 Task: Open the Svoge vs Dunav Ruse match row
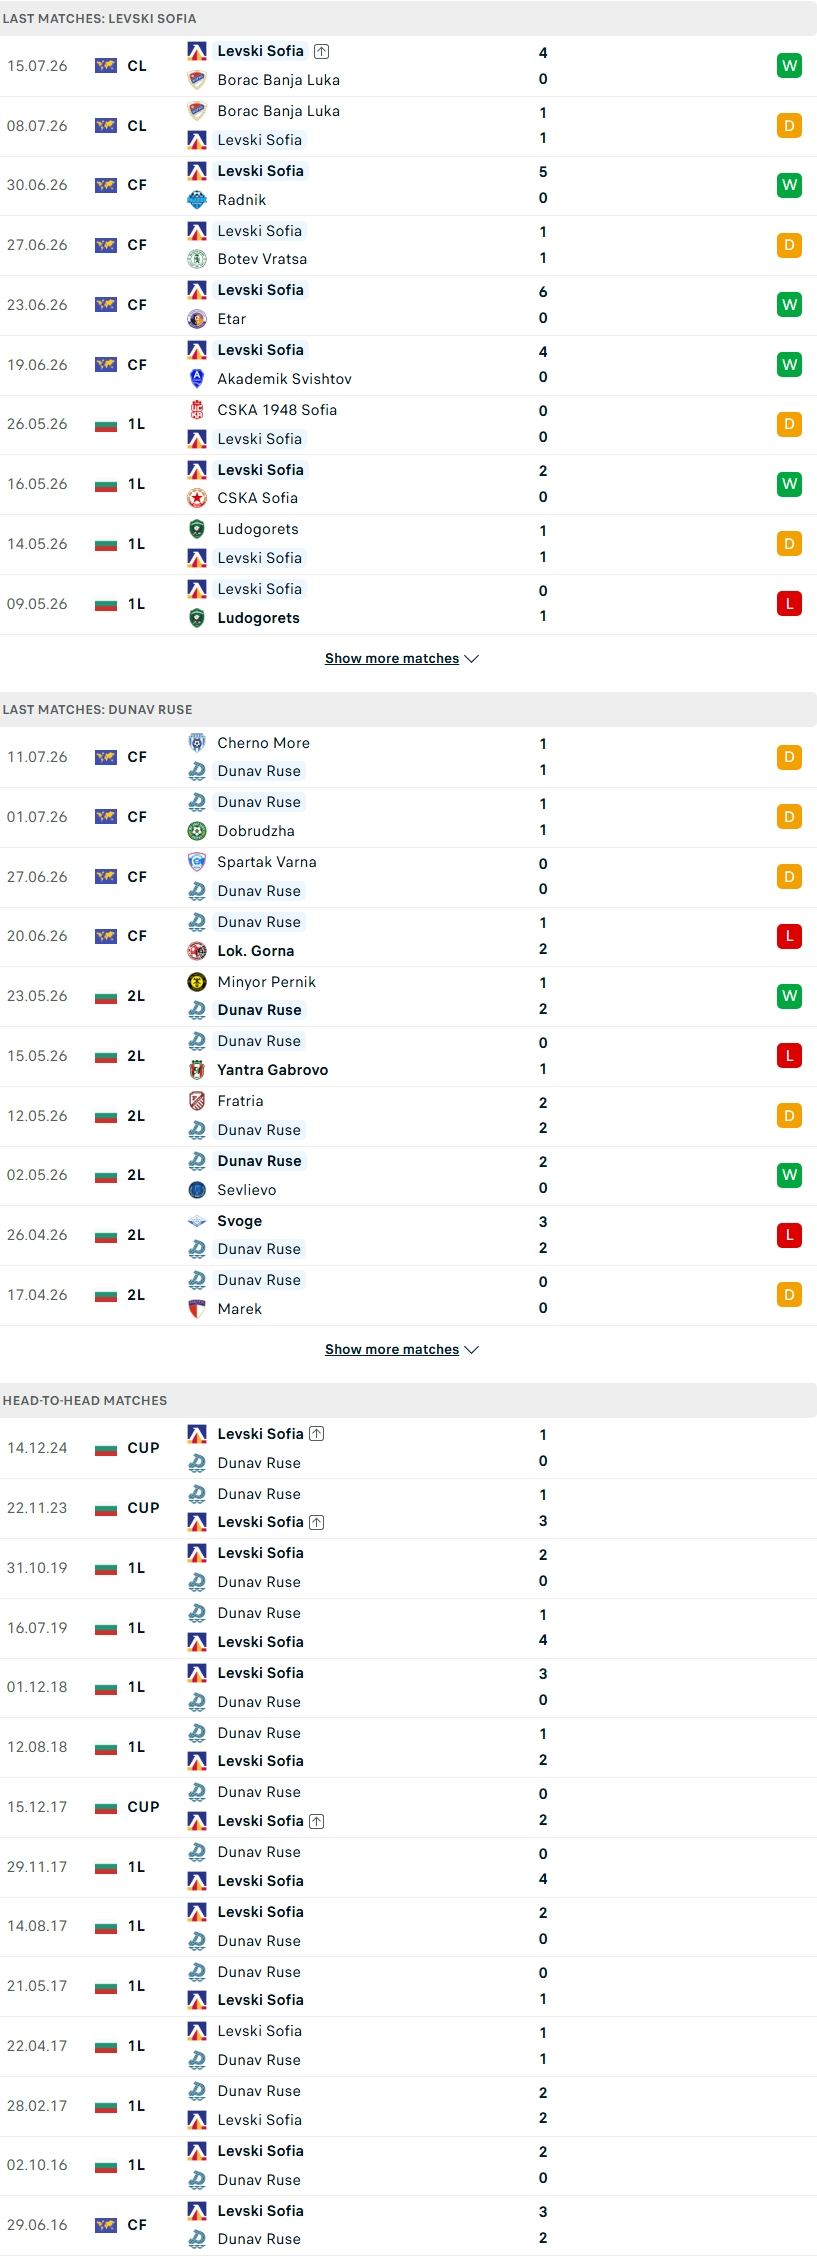click(408, 1235)
